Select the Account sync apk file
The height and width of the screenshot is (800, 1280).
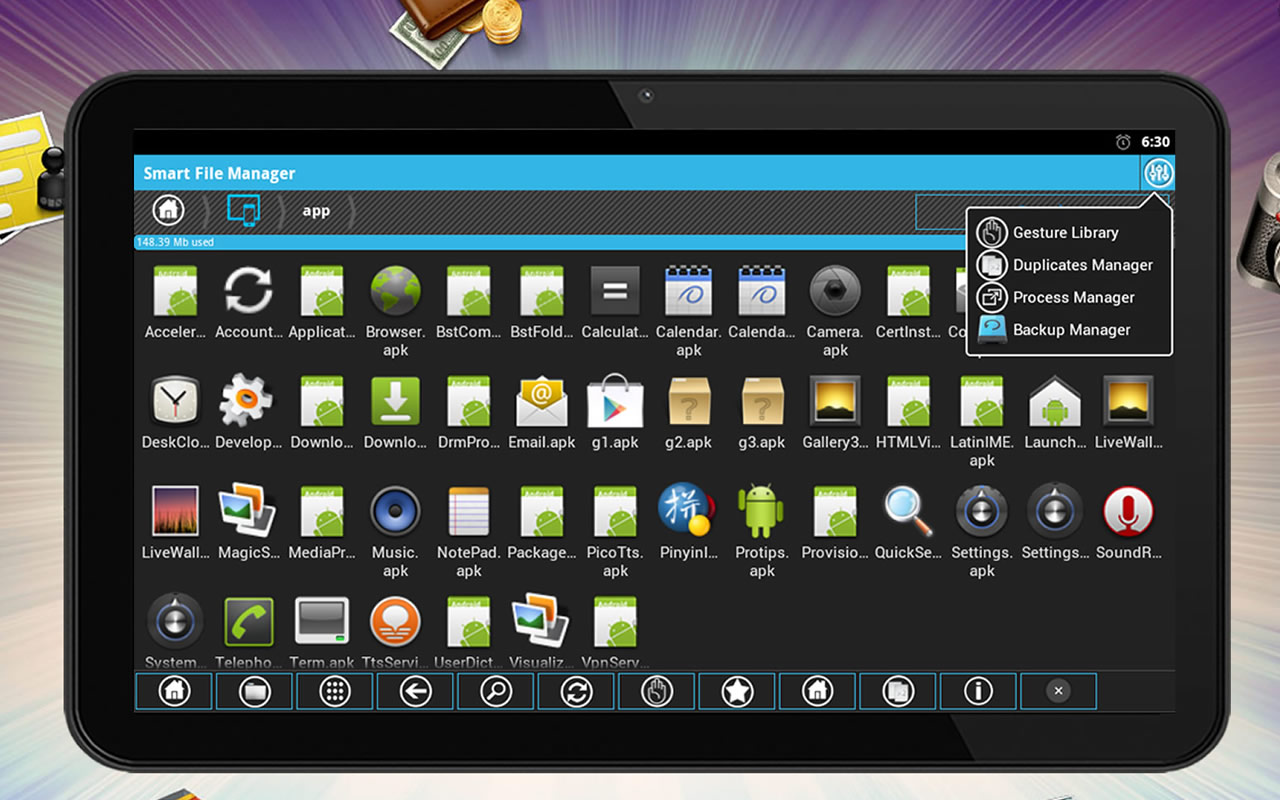(x=248, y=302)
